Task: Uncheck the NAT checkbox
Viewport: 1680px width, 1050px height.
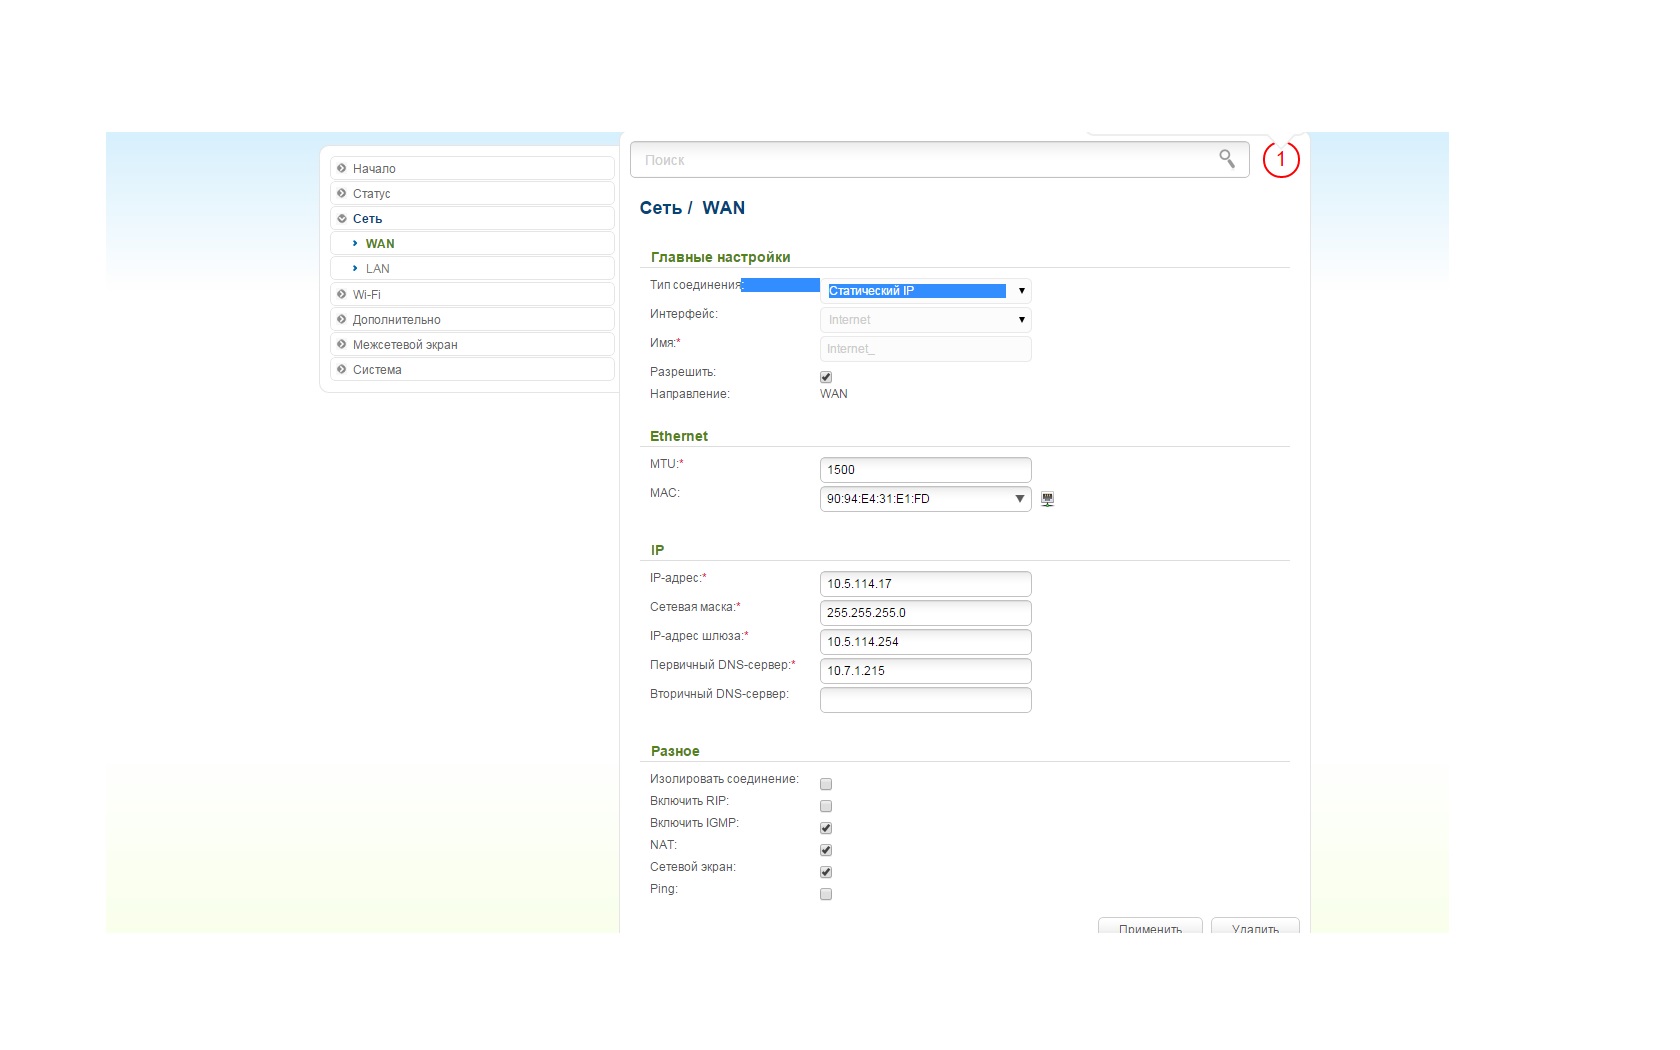Action: click(x=826, y=850)
